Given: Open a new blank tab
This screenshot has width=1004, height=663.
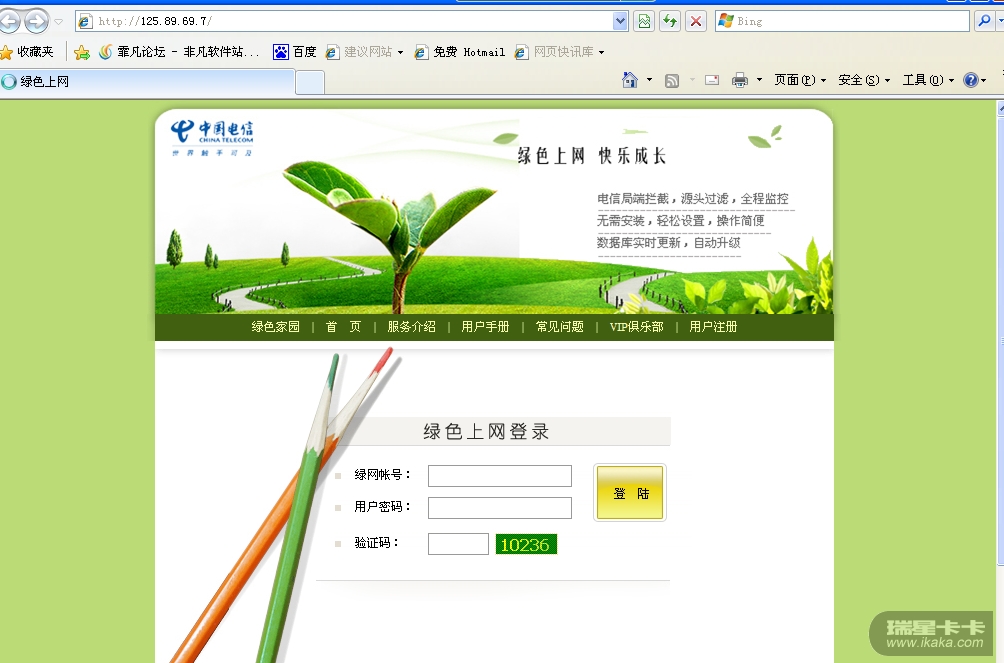Looking at the screenshot, I should coord(310,83).
